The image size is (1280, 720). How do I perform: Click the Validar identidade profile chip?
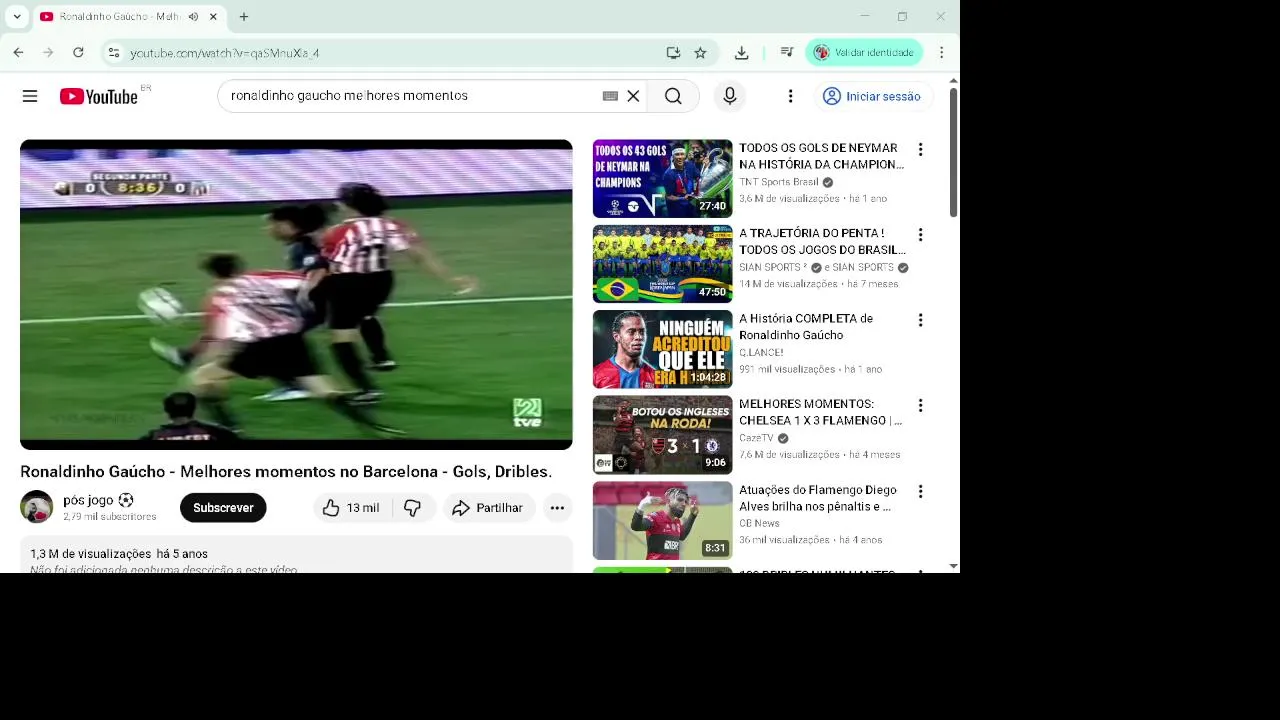click(864, 52)
